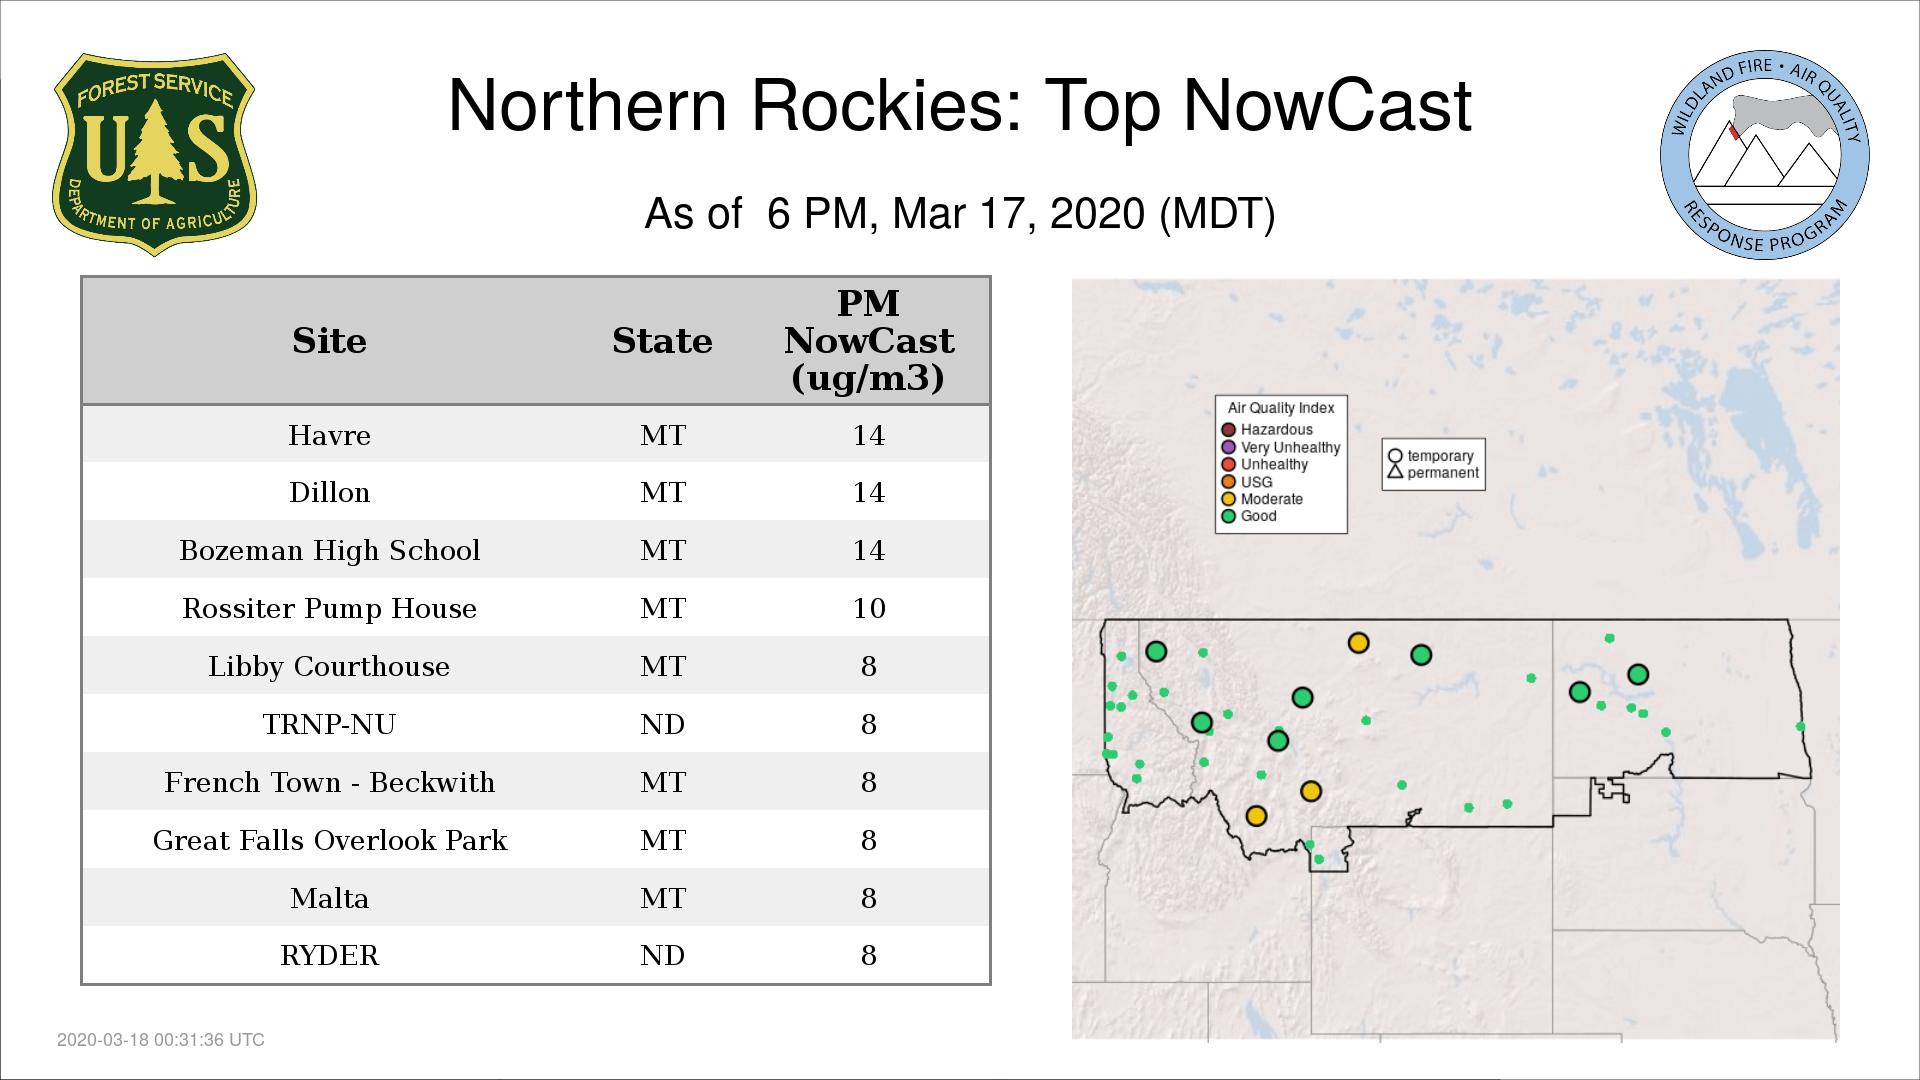This screenshot has width=1920, height=1080.
Task: Click the Northern Rockies: Top NowCast title
Action: [x=959, y=106]
